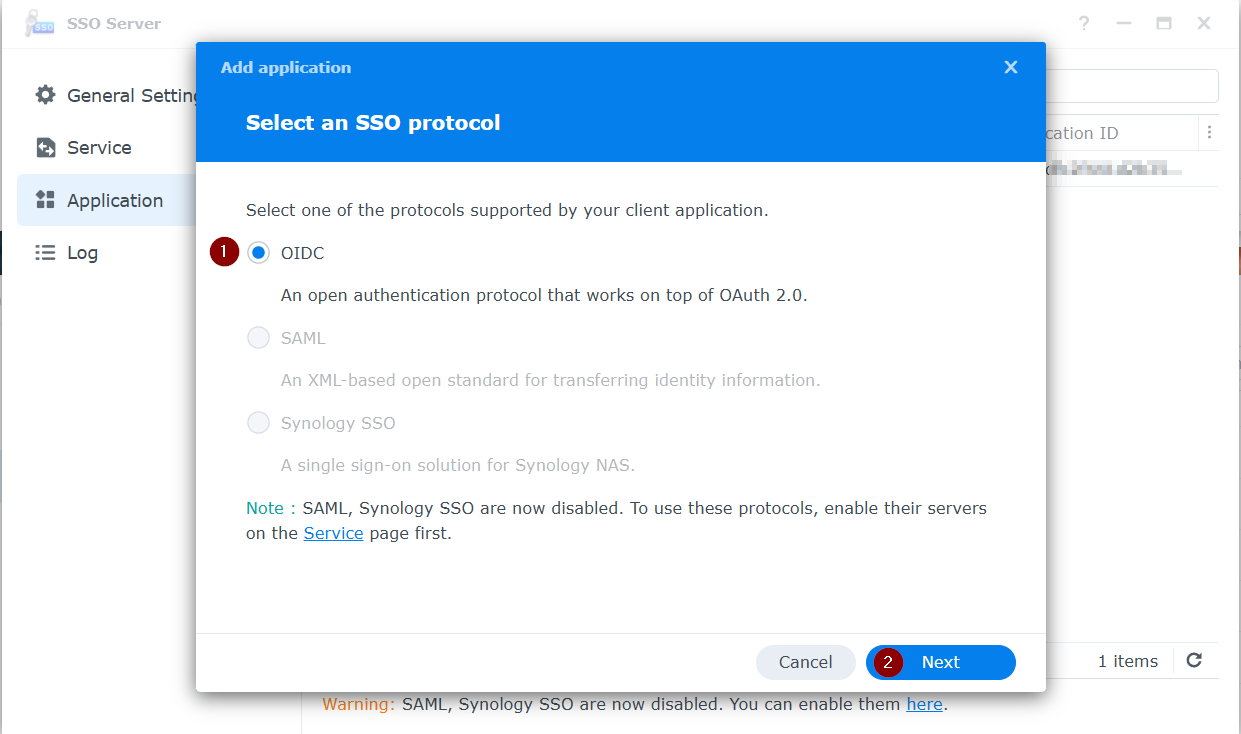Open the column options three-dot menu
1241x734 pixels.
tap(1209, 132)
